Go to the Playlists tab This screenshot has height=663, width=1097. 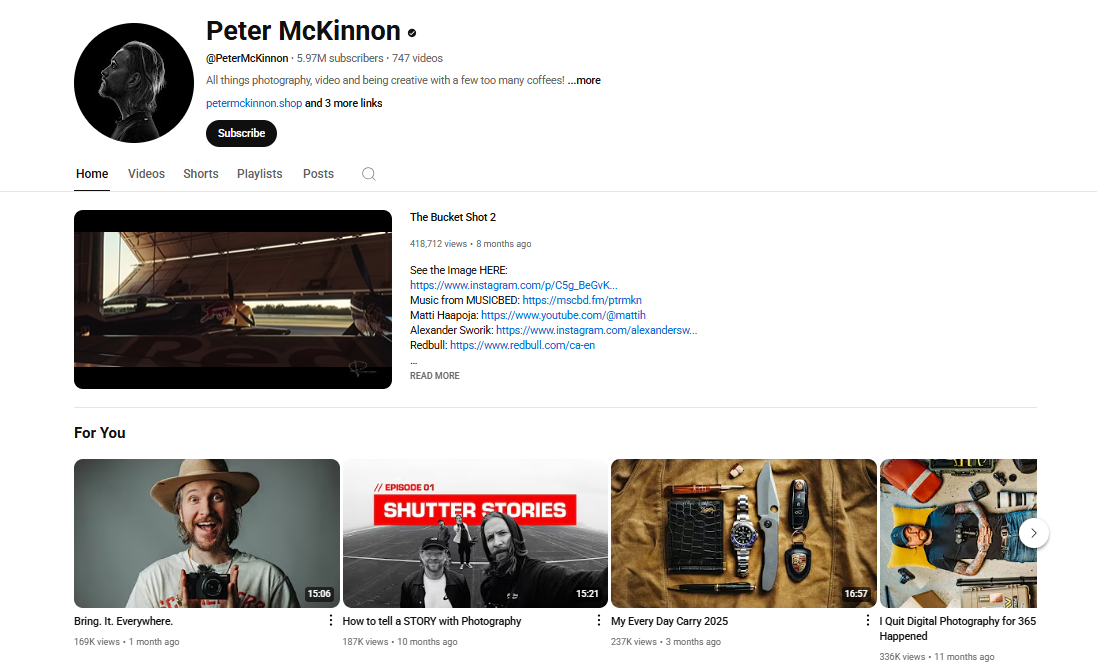[260, 173]
